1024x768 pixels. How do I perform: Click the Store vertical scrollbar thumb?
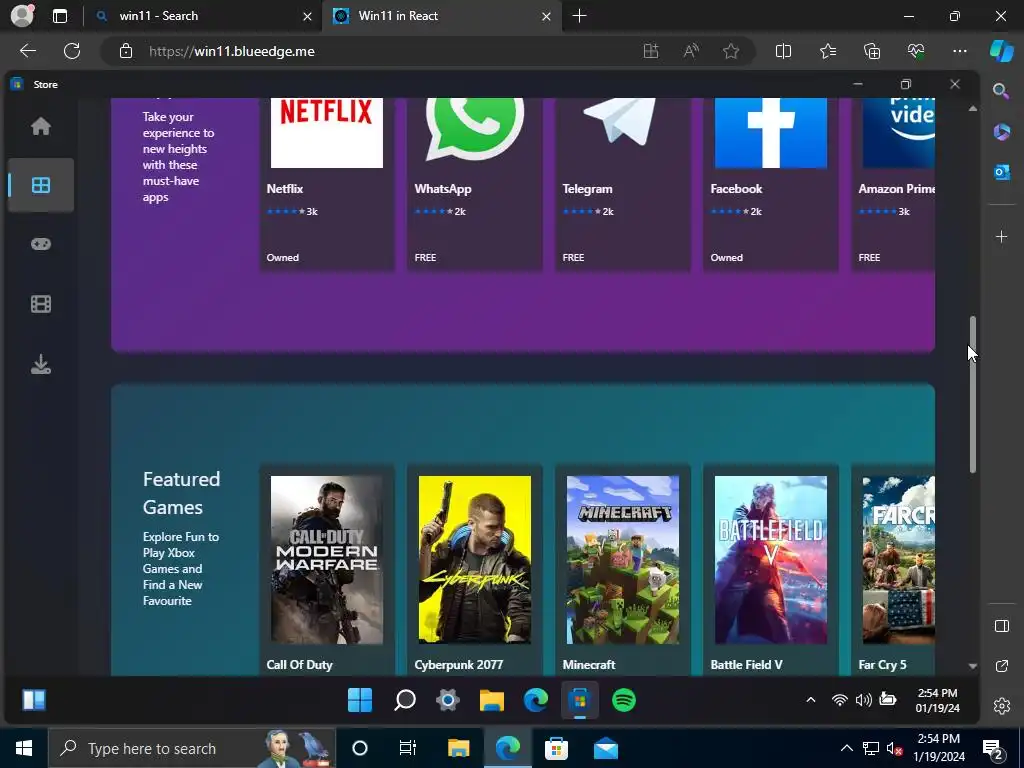coord(972,394)
